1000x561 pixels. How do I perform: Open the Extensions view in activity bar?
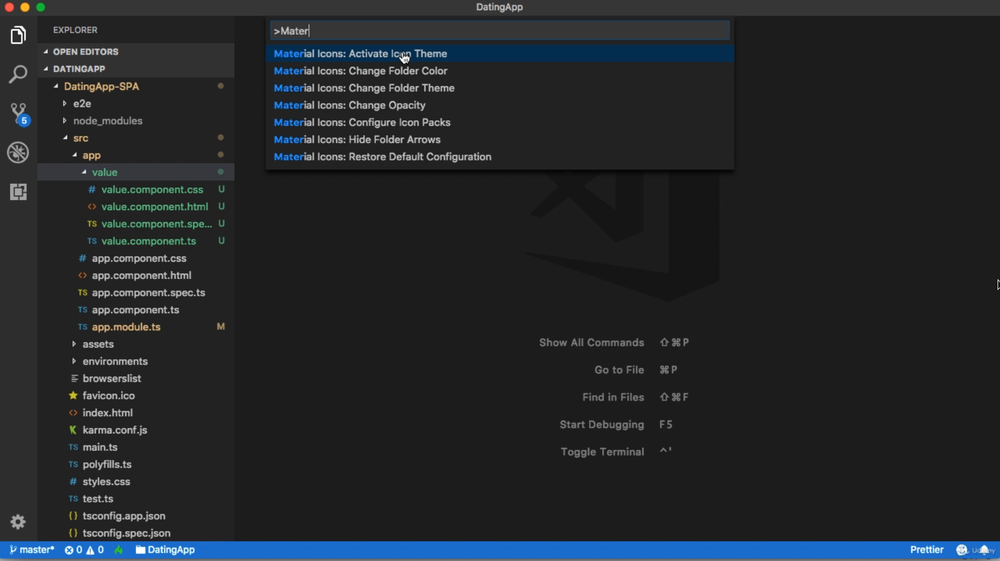[x=18, y=191]
